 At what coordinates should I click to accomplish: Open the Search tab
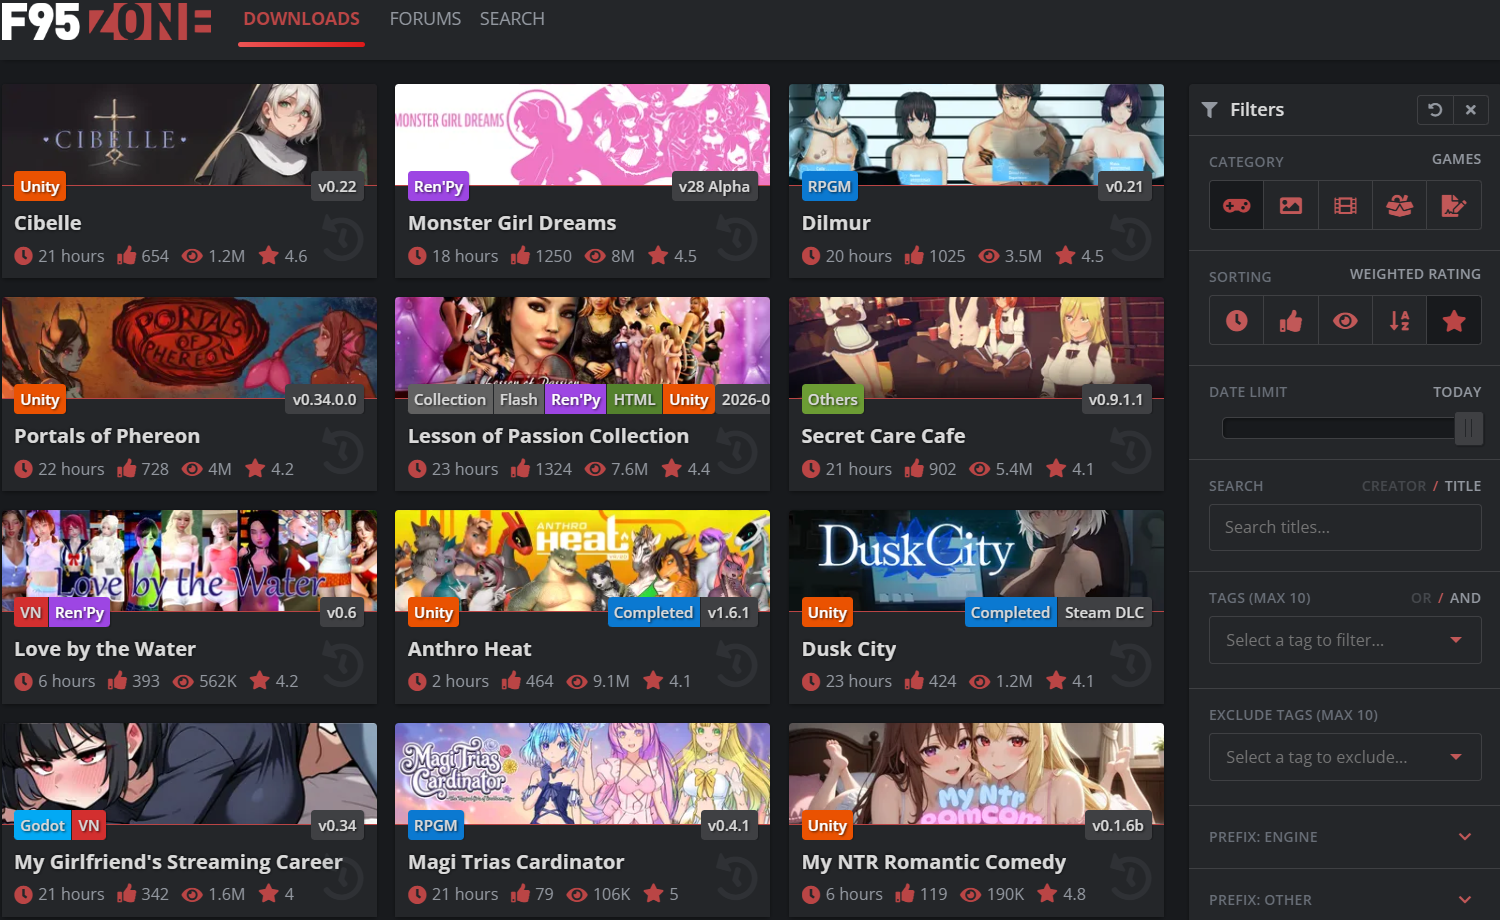(512, 19)
